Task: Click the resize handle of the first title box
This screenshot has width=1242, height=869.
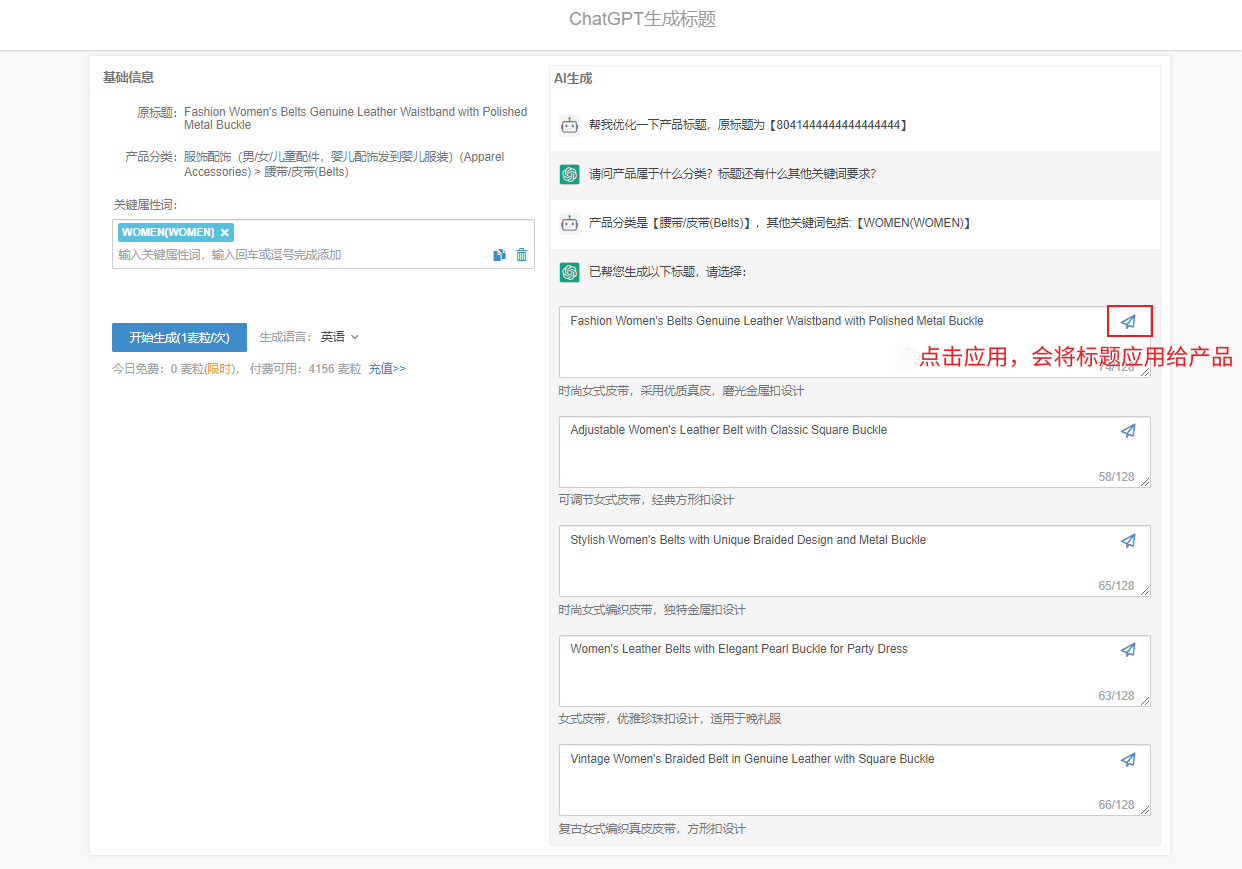Action: [1146, 372]
